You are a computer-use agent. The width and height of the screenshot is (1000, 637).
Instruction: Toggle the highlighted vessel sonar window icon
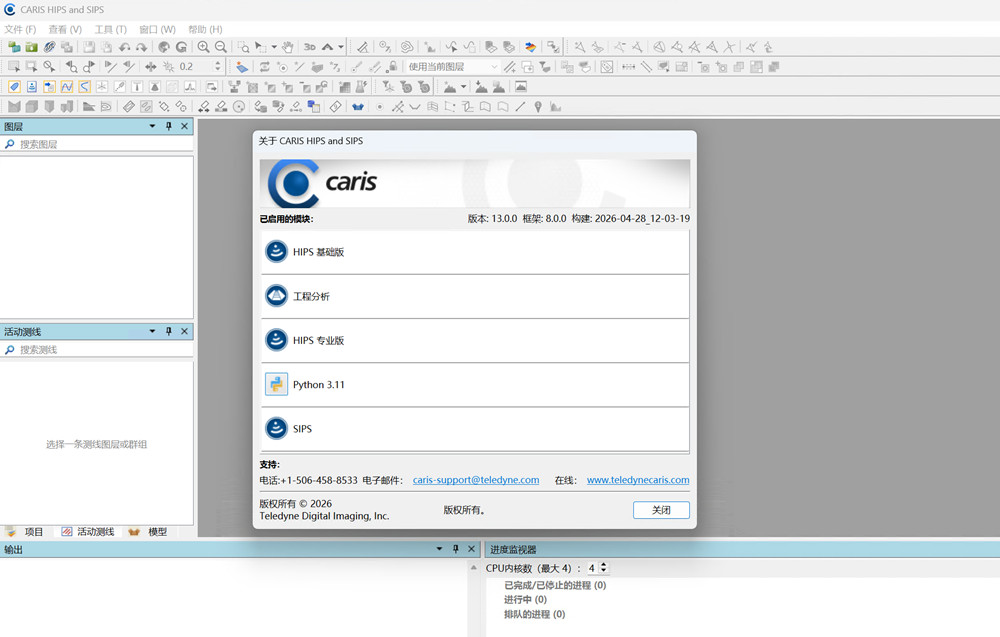[31, 87]
